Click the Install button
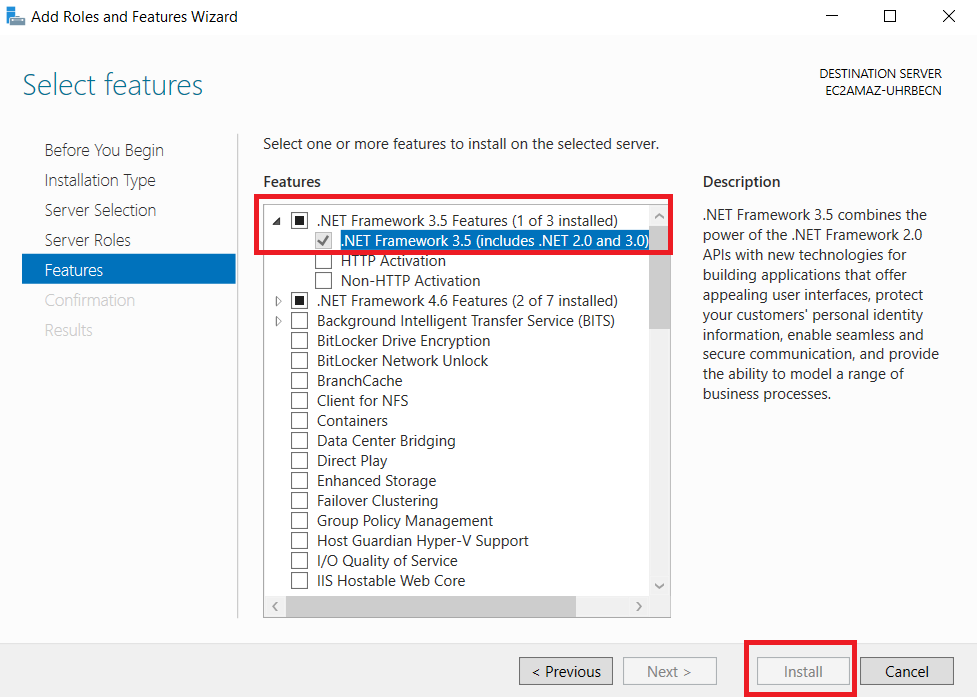This screenshot has width=977, height=697. (803, 671)
